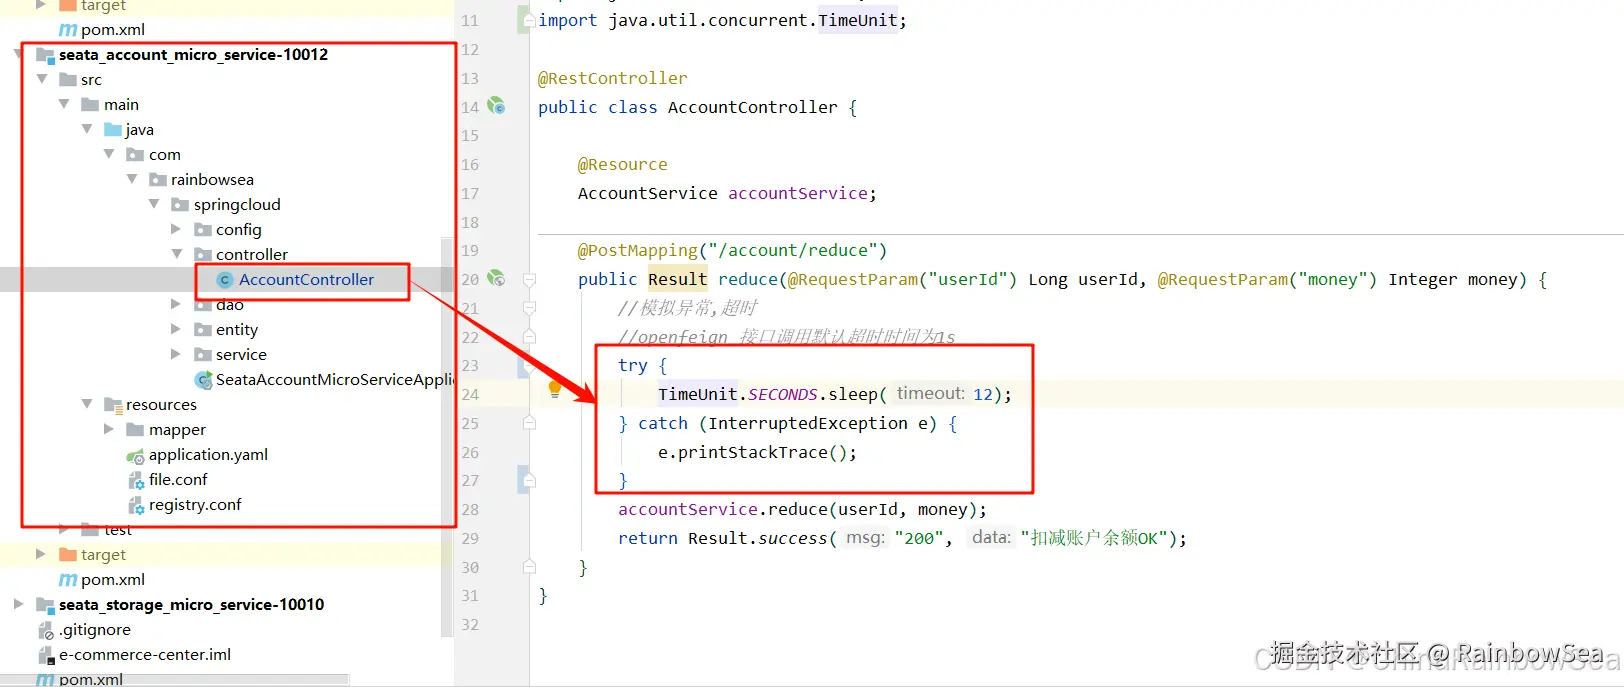Collapse the rainbowsea package arrow
Viewport: 1624px width, 687px height.
132,179
